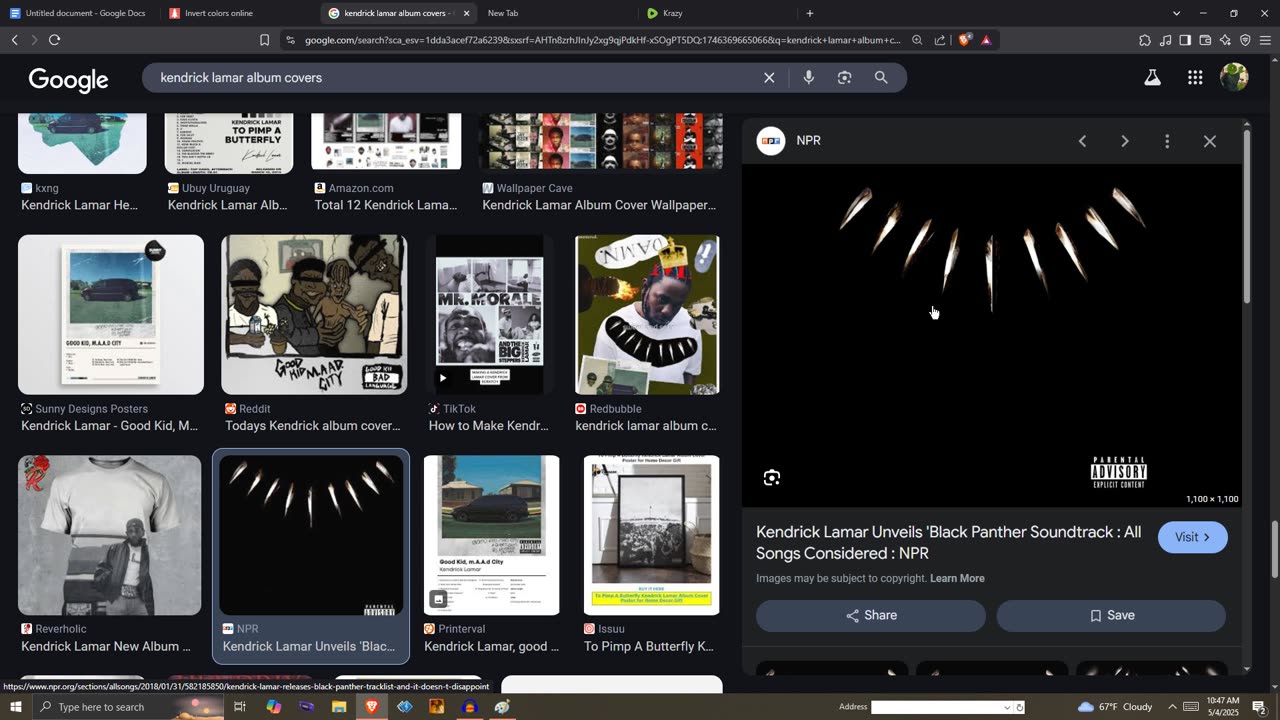Open the Issuu To Pimp A Butterfly thumbnail
The width and height of the screenshot is (1280, 720).
(x=651, y=535)
